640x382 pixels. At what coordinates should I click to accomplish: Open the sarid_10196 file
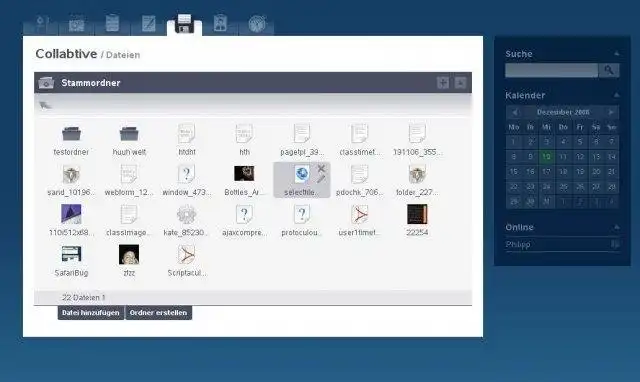coord(71,175)
